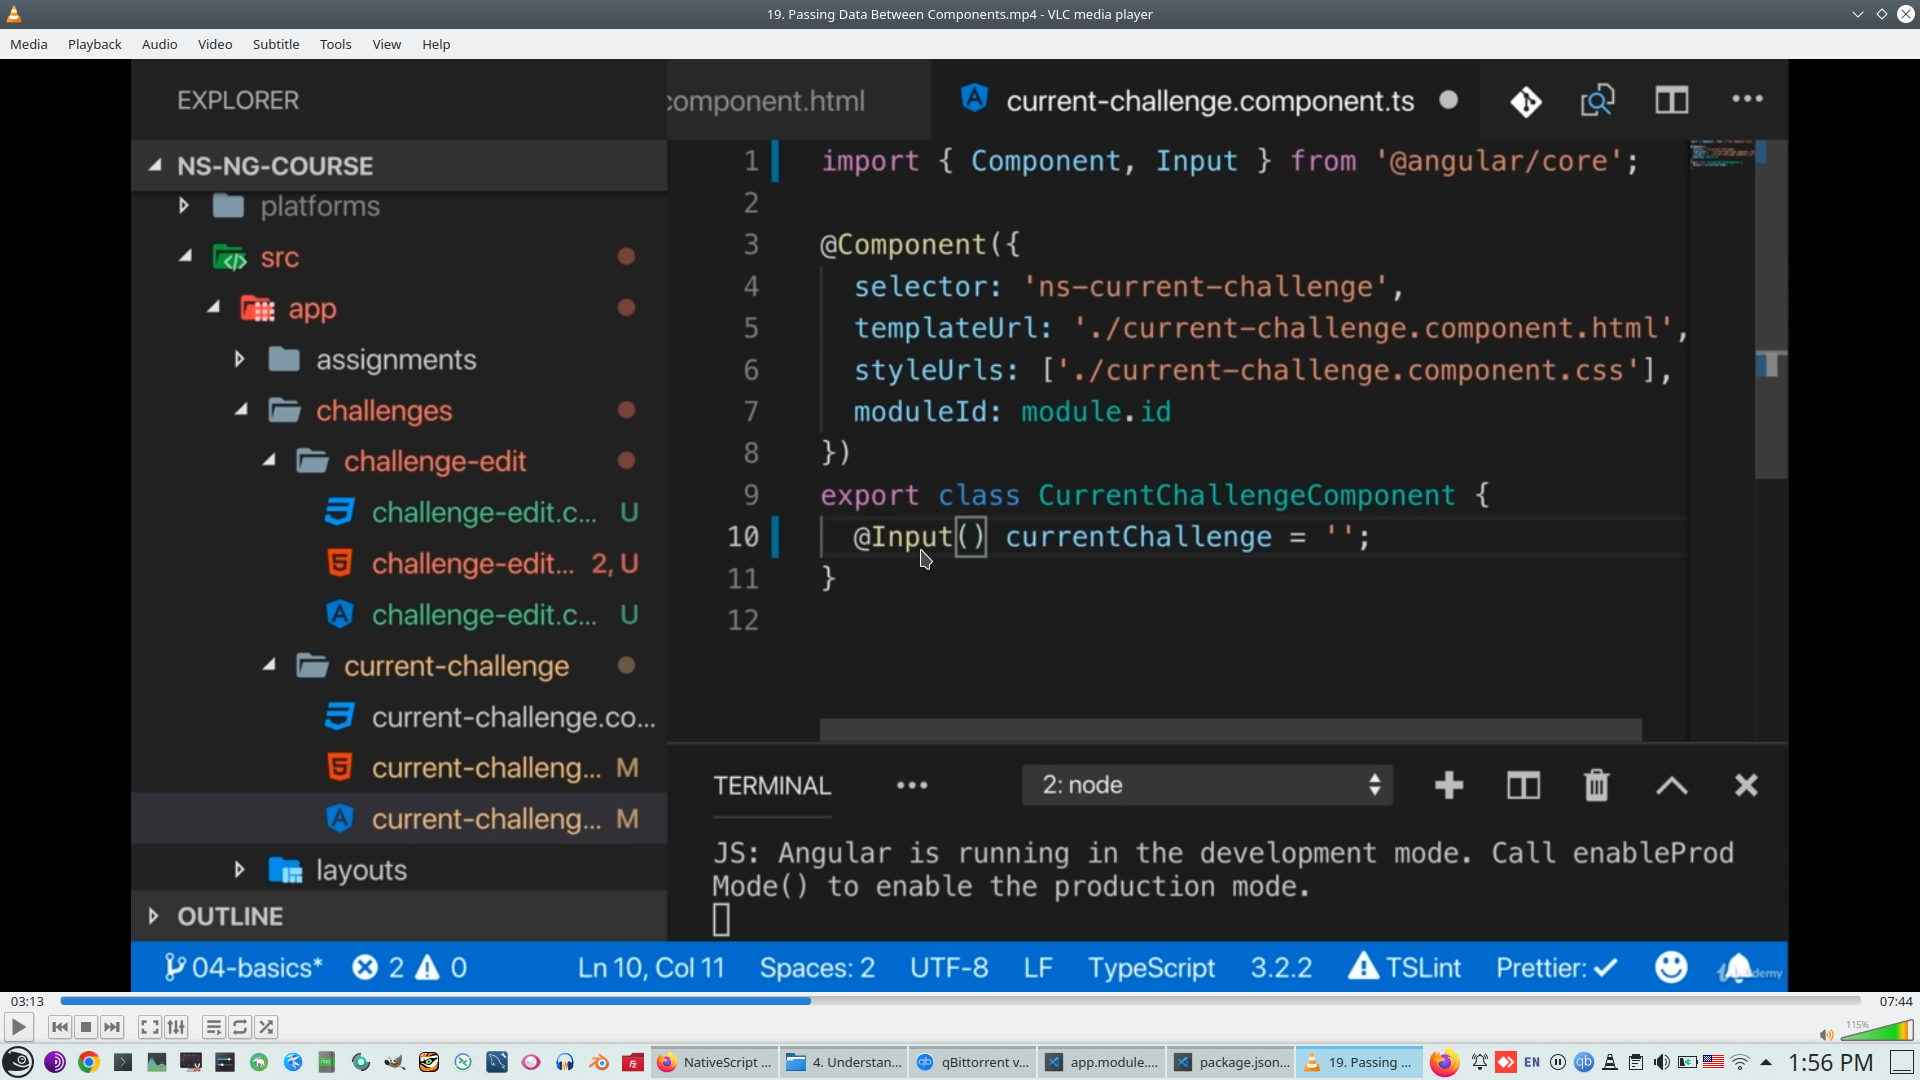This screenshot has width=1920, height=1080.
Task: Switch to qBittorrent taskbar window
Action: pyautogui.click(x=972, y=1062)
